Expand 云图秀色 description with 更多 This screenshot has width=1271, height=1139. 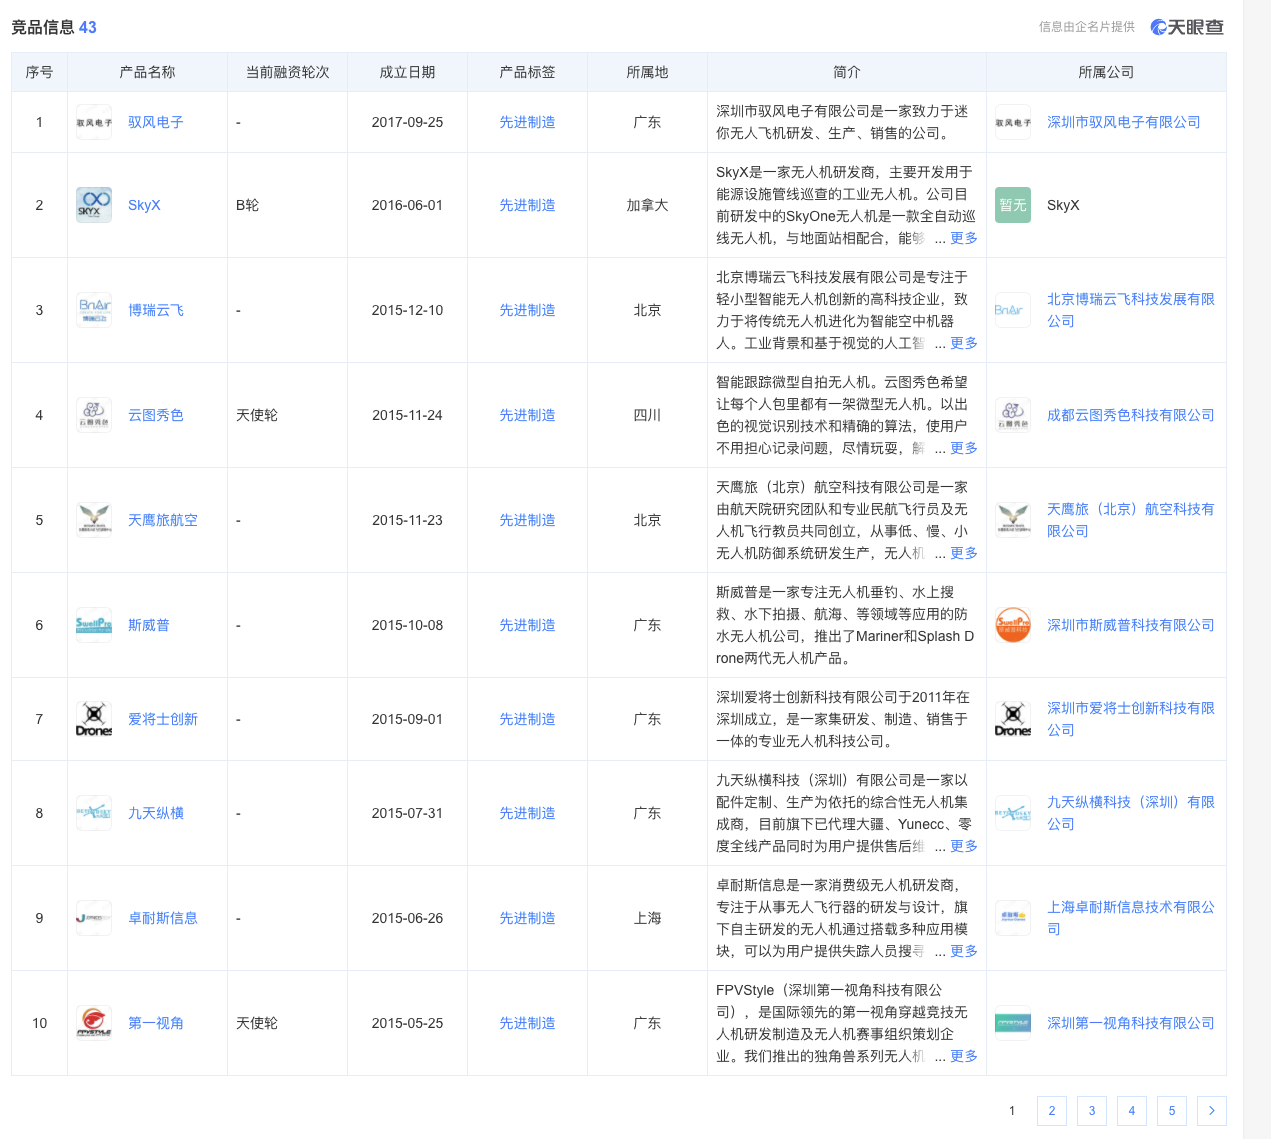coord(964,448)
